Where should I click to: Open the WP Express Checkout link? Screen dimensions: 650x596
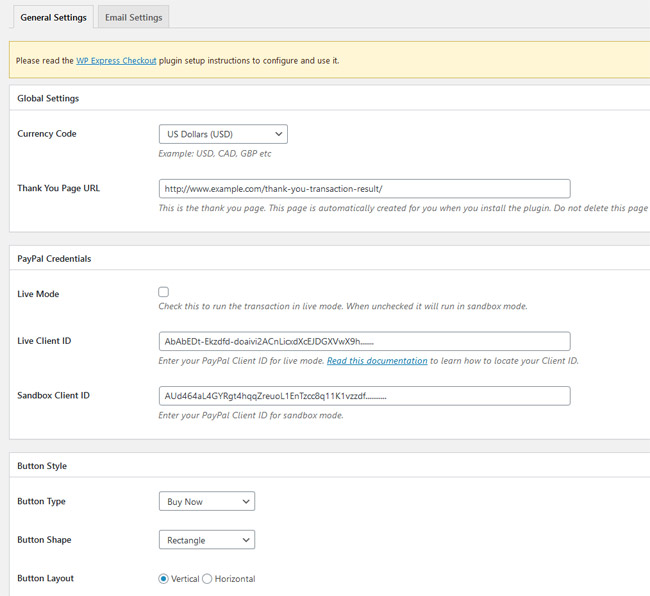point(116,61)
